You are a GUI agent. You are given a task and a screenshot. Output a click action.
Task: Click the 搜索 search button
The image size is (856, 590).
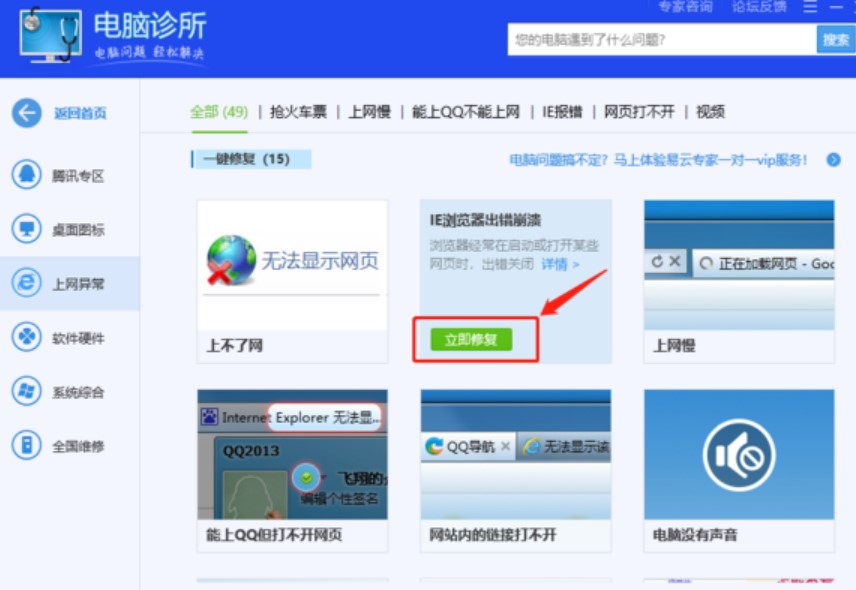835,39
